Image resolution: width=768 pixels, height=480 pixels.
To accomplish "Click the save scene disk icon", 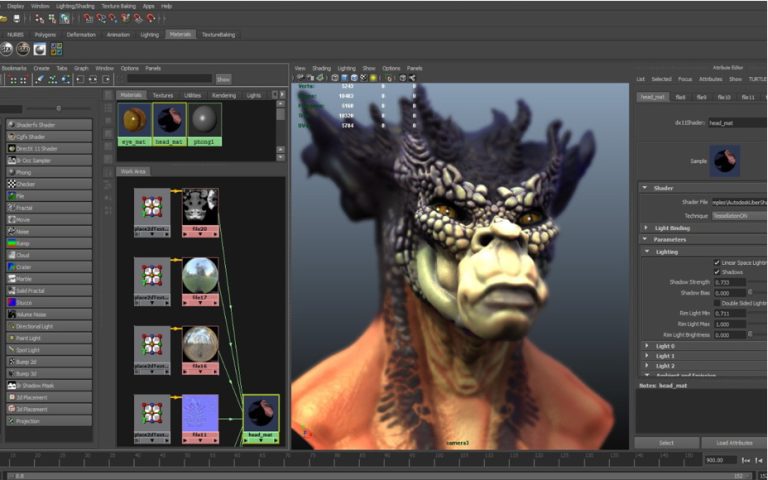I will point(16,19).
